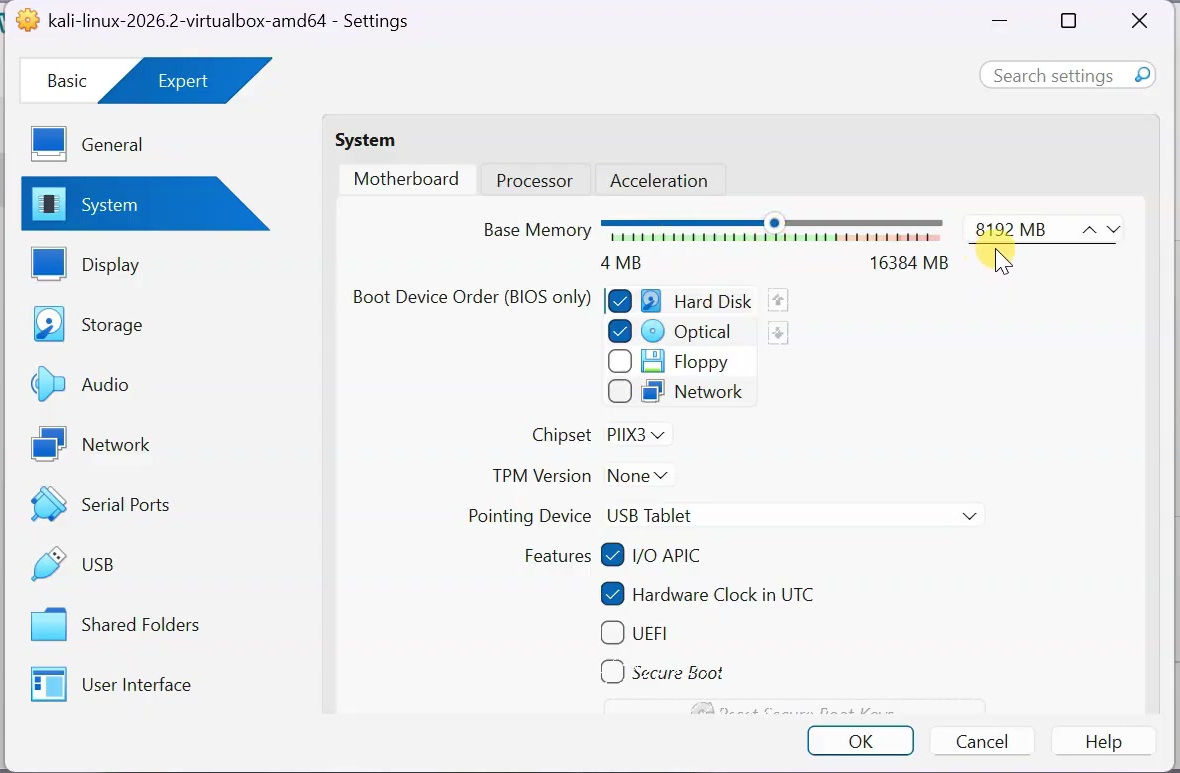
Task: Open General settings monitor icon
Action: pyautogui.click(x=49, y=144)
